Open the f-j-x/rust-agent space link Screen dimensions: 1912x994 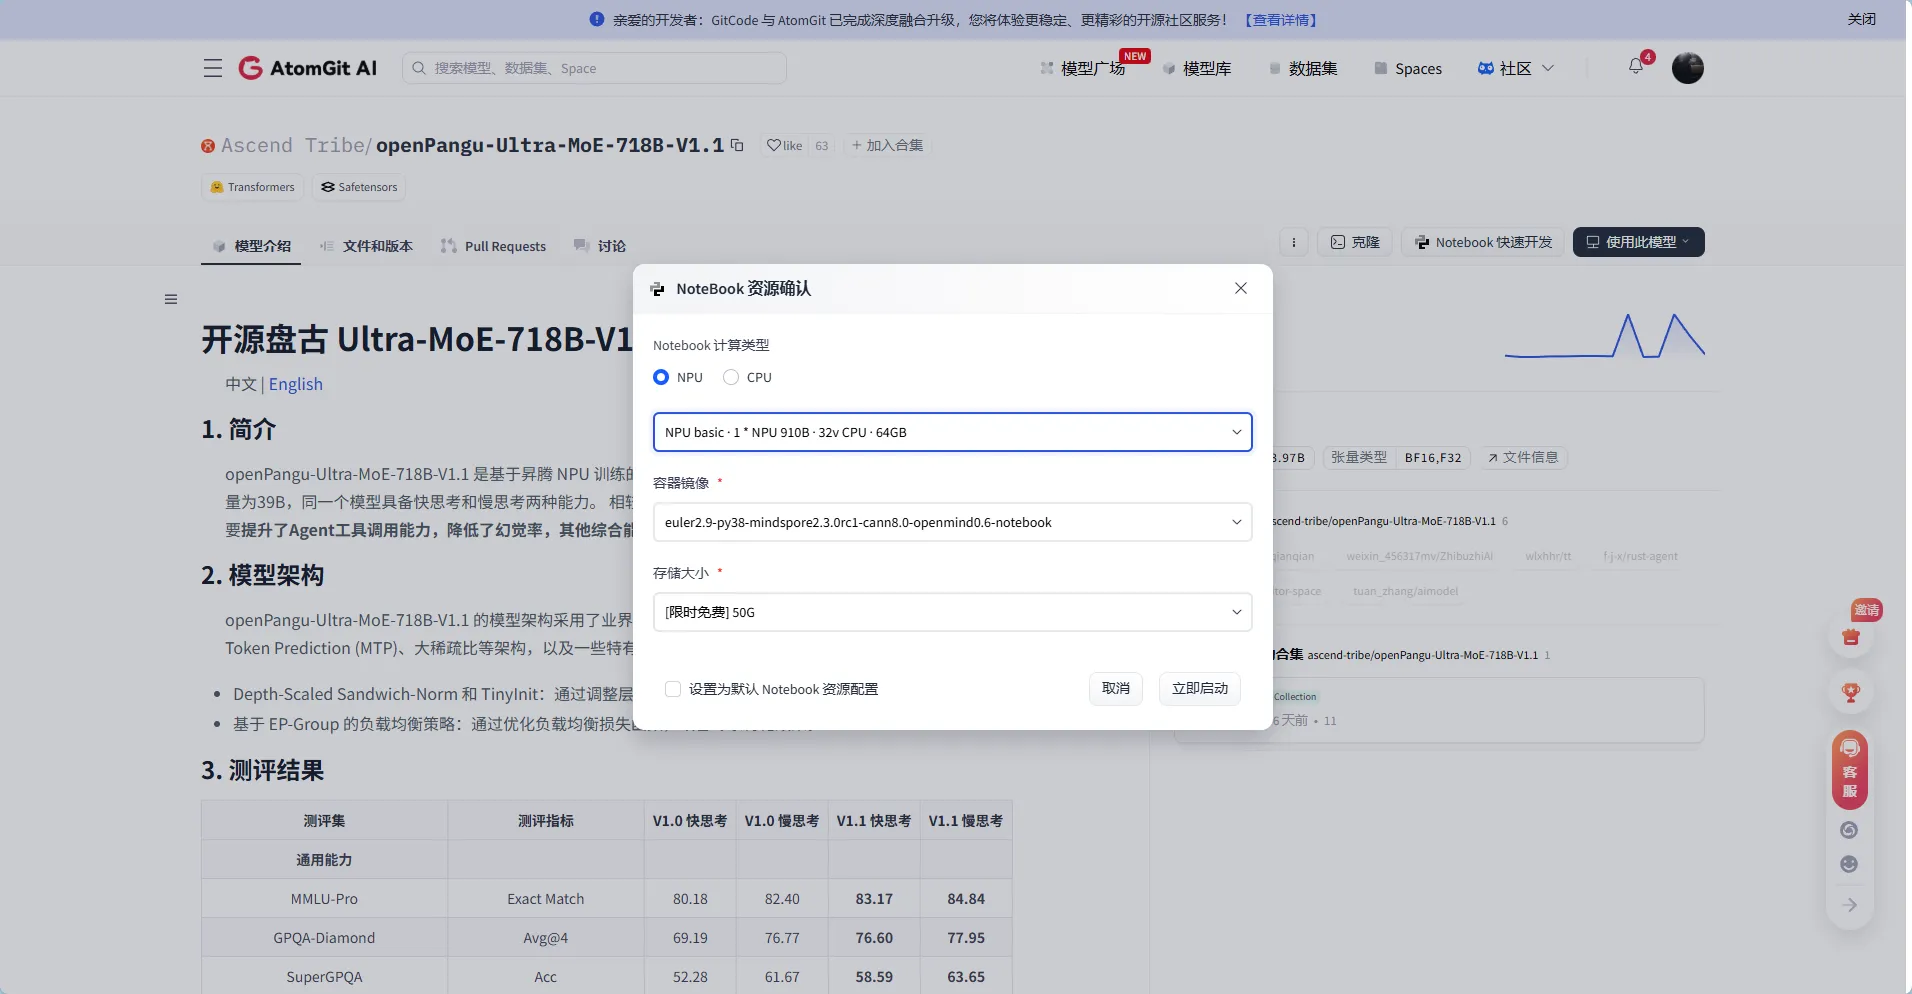point(1640,556)
